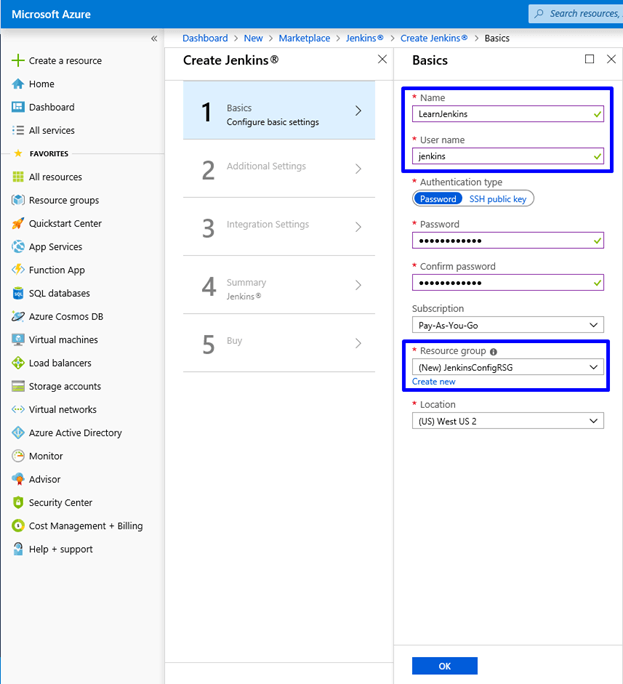Open step 3 Integration Settings

[x=279, y=226]
